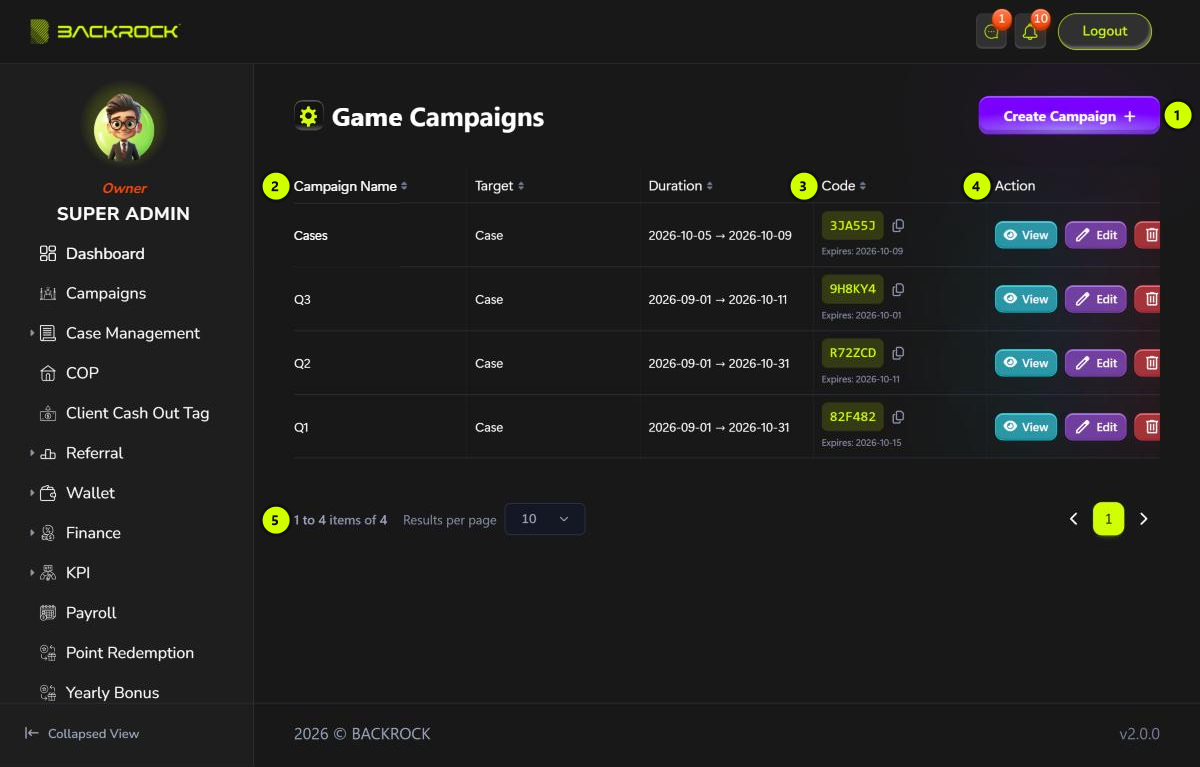
Task: Click the 82F482 code badge
Action: 853,416
